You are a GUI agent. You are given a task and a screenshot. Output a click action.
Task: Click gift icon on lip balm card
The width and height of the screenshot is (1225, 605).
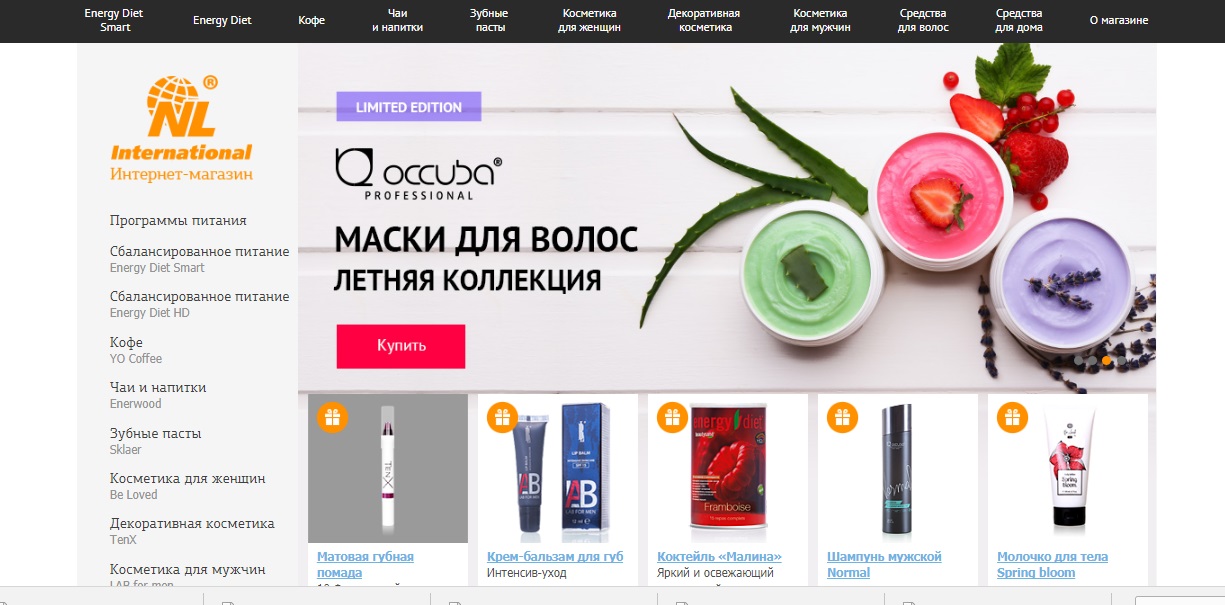coord(502,417)
